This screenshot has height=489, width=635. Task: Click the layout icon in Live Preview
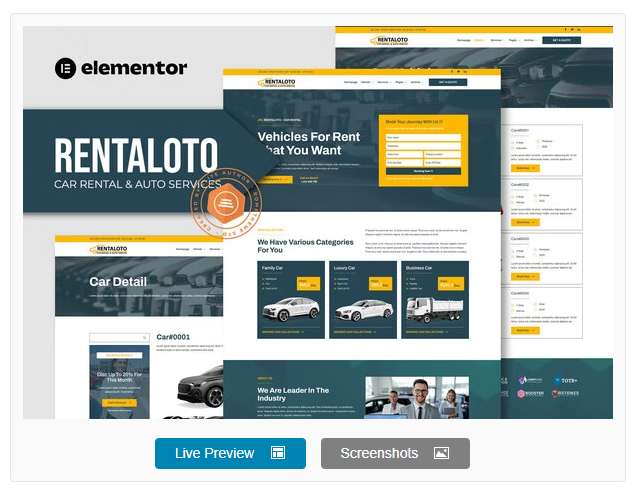[278, 453]
